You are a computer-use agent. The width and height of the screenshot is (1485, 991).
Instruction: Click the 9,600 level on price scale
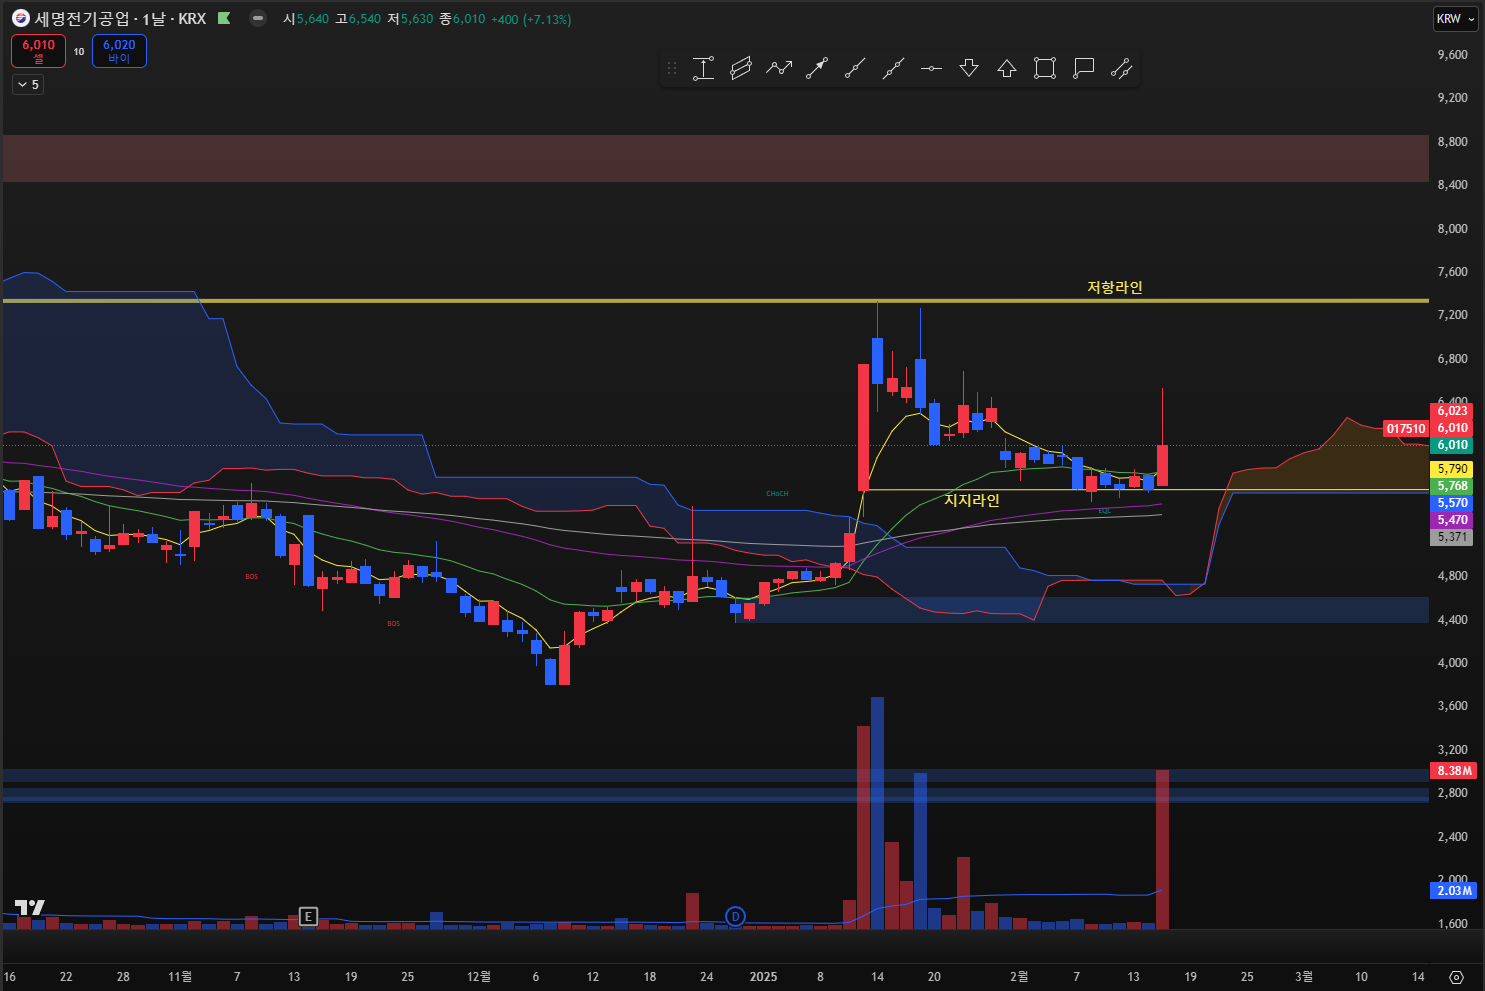point(1452,55)
